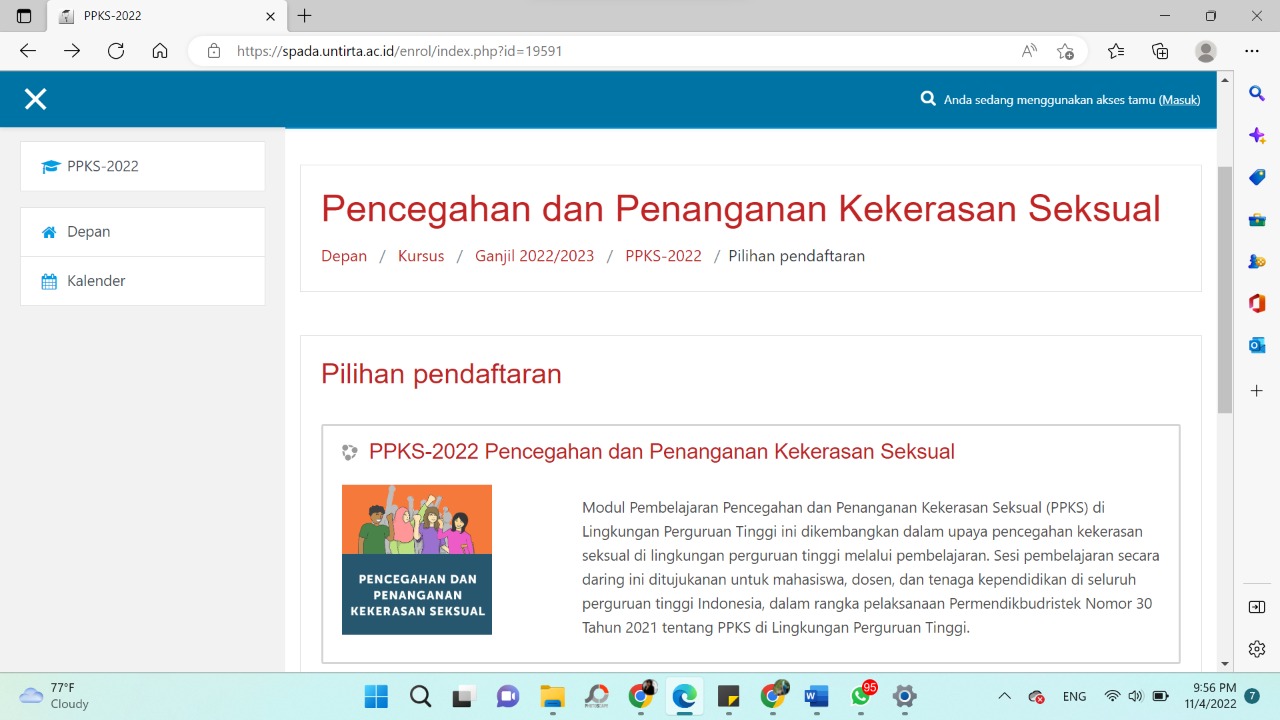This screenshot has height=720, width=1280.
Task: Click the browser Forward arrow
Action: coord(72,51)
